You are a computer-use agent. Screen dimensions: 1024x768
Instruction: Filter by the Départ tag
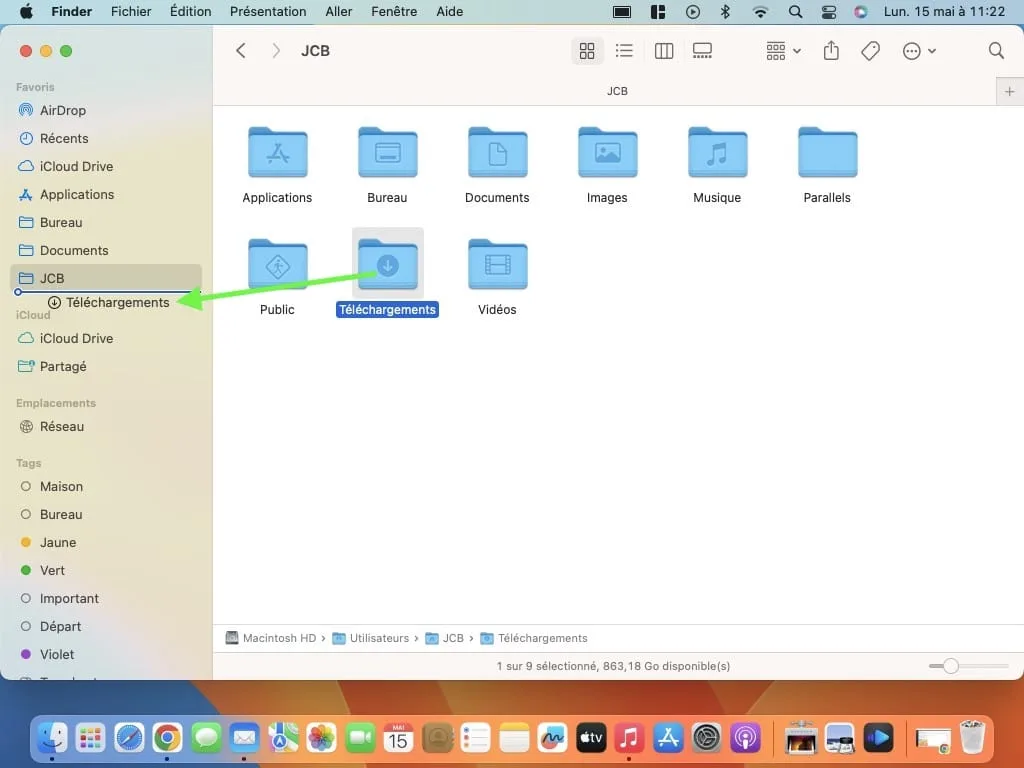(60, 627)
